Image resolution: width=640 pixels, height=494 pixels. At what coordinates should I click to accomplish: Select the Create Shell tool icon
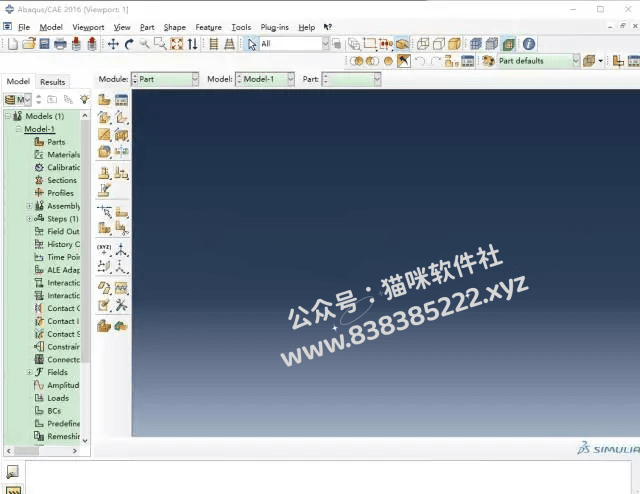(121, 118)
